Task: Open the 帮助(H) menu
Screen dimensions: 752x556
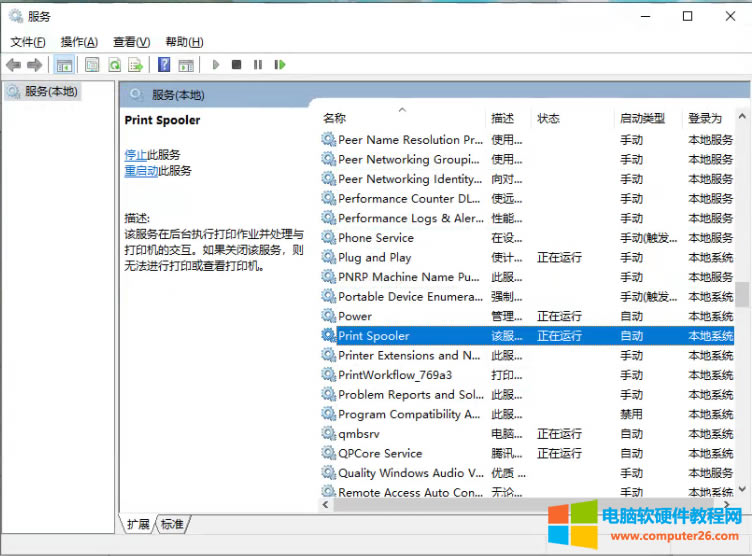Action: (x=184, y=42)
